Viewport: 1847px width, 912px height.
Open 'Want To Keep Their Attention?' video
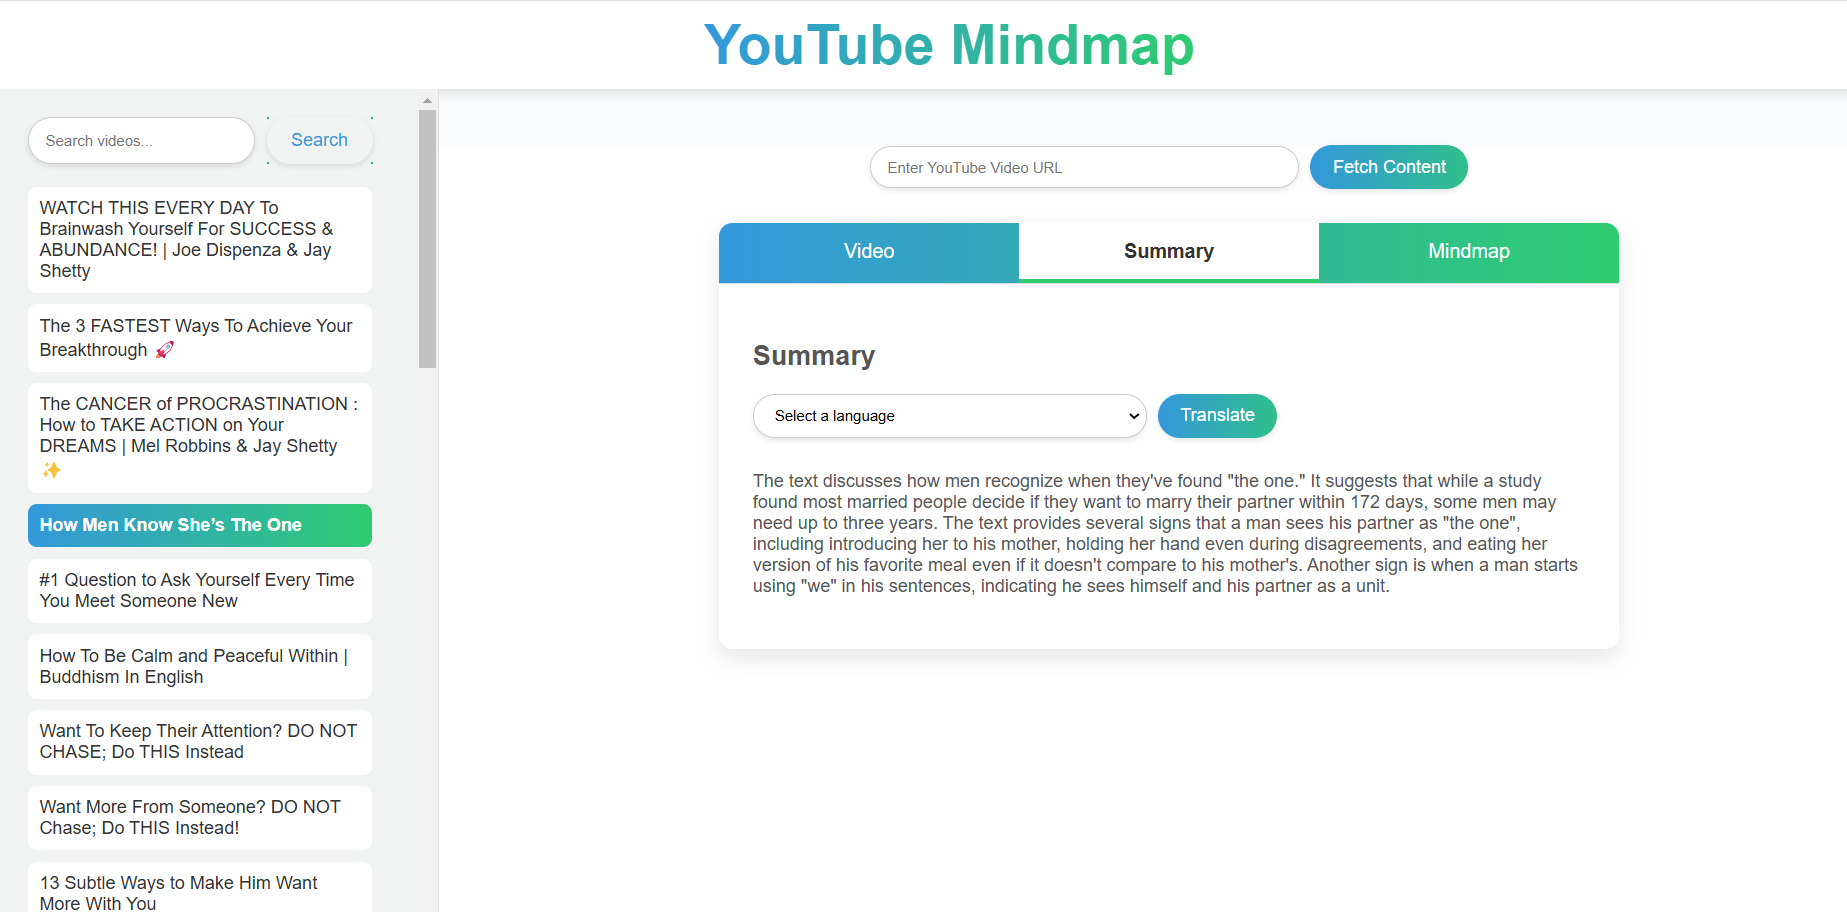tap(200, 742)
